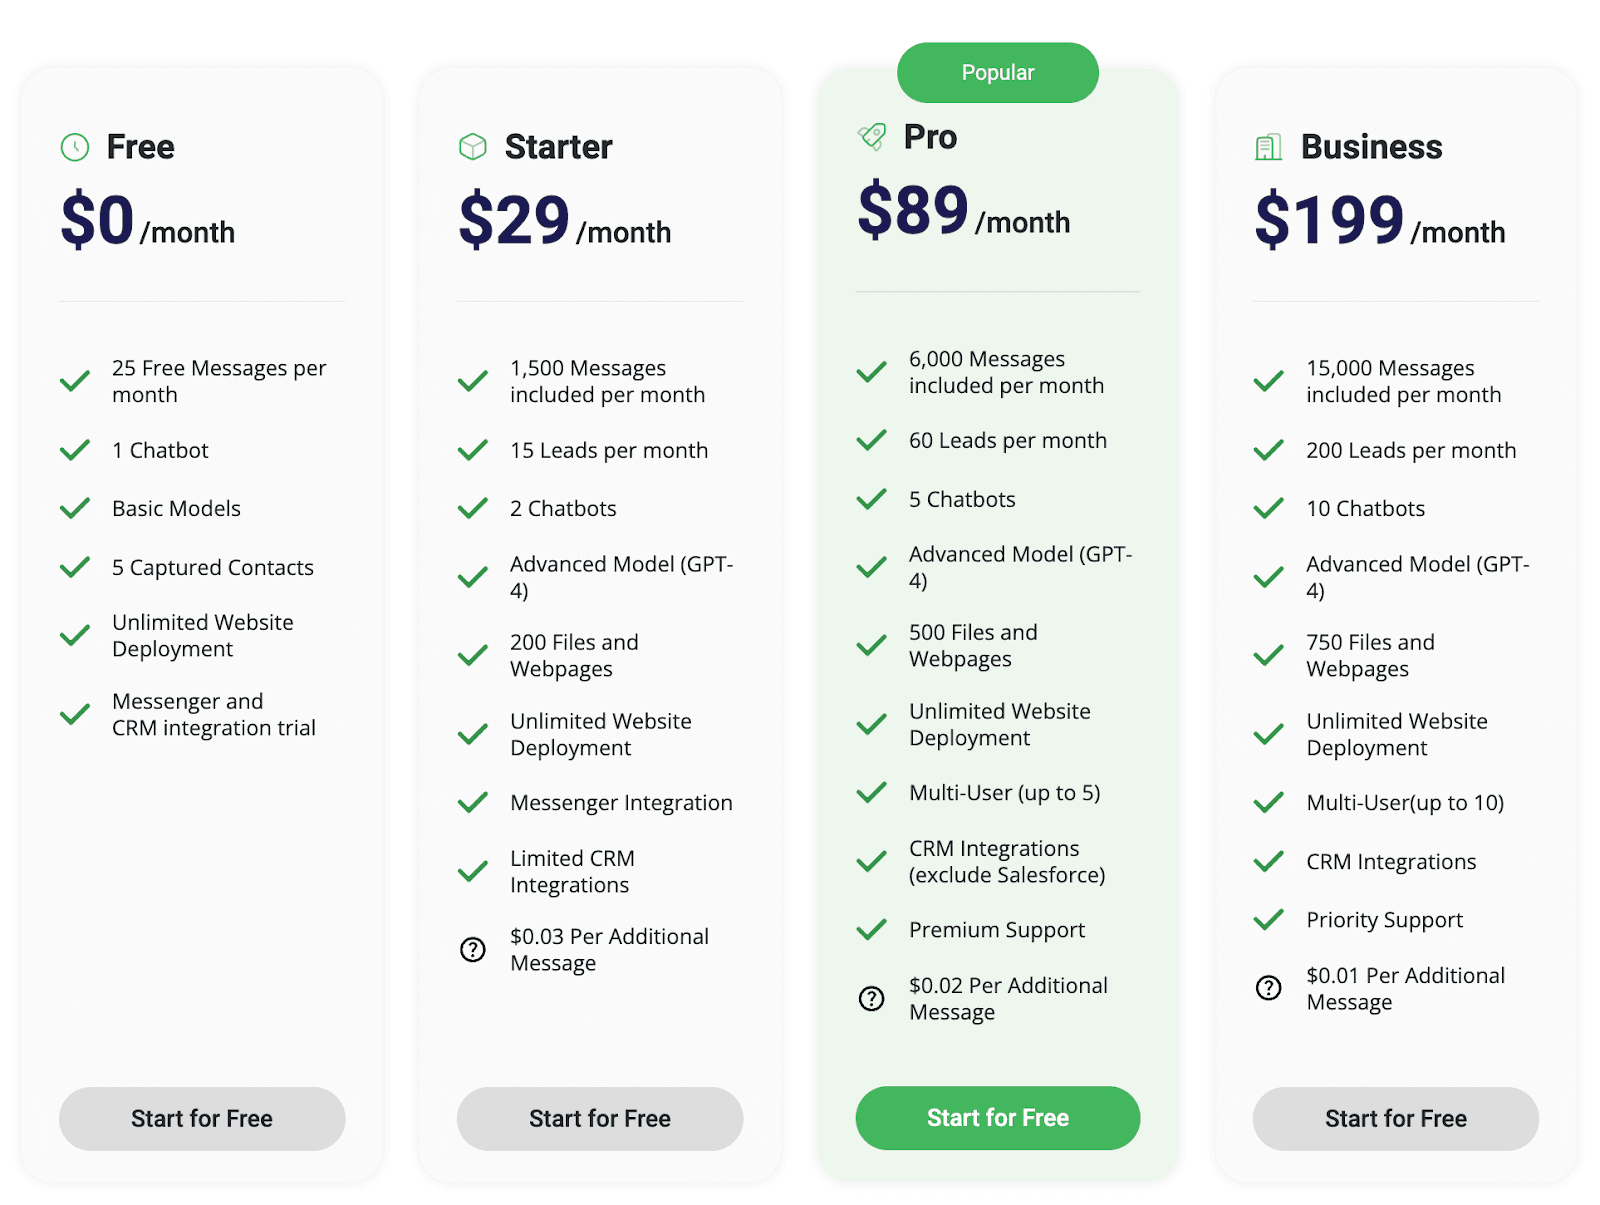Click the rocket icon beside Pro
The height and width of the screenshot is (1205, 1600).
point(872,137)
